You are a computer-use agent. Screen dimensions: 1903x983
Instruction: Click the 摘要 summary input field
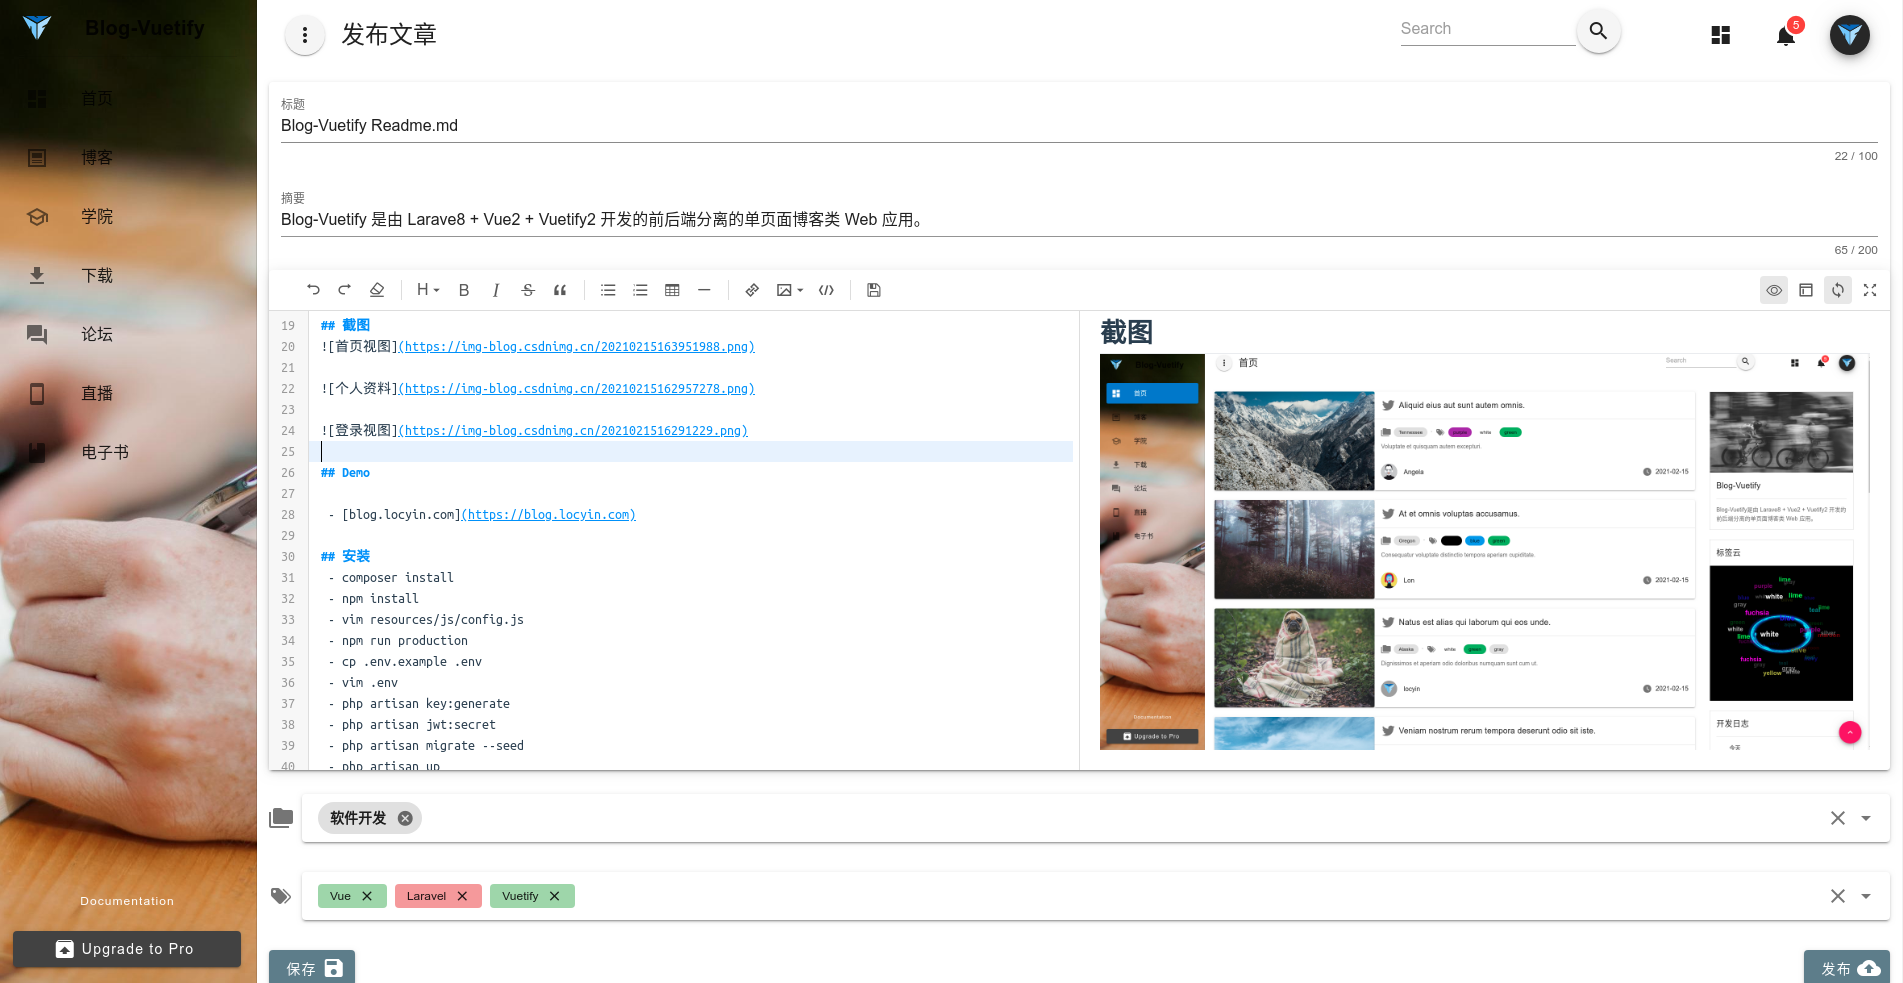(x=1079, y=220)
